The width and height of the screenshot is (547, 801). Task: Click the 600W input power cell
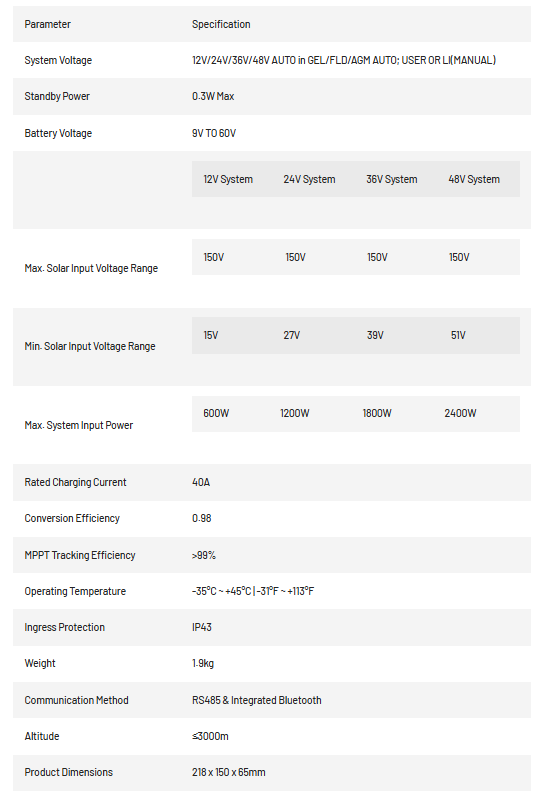click(x=216, y=413)
